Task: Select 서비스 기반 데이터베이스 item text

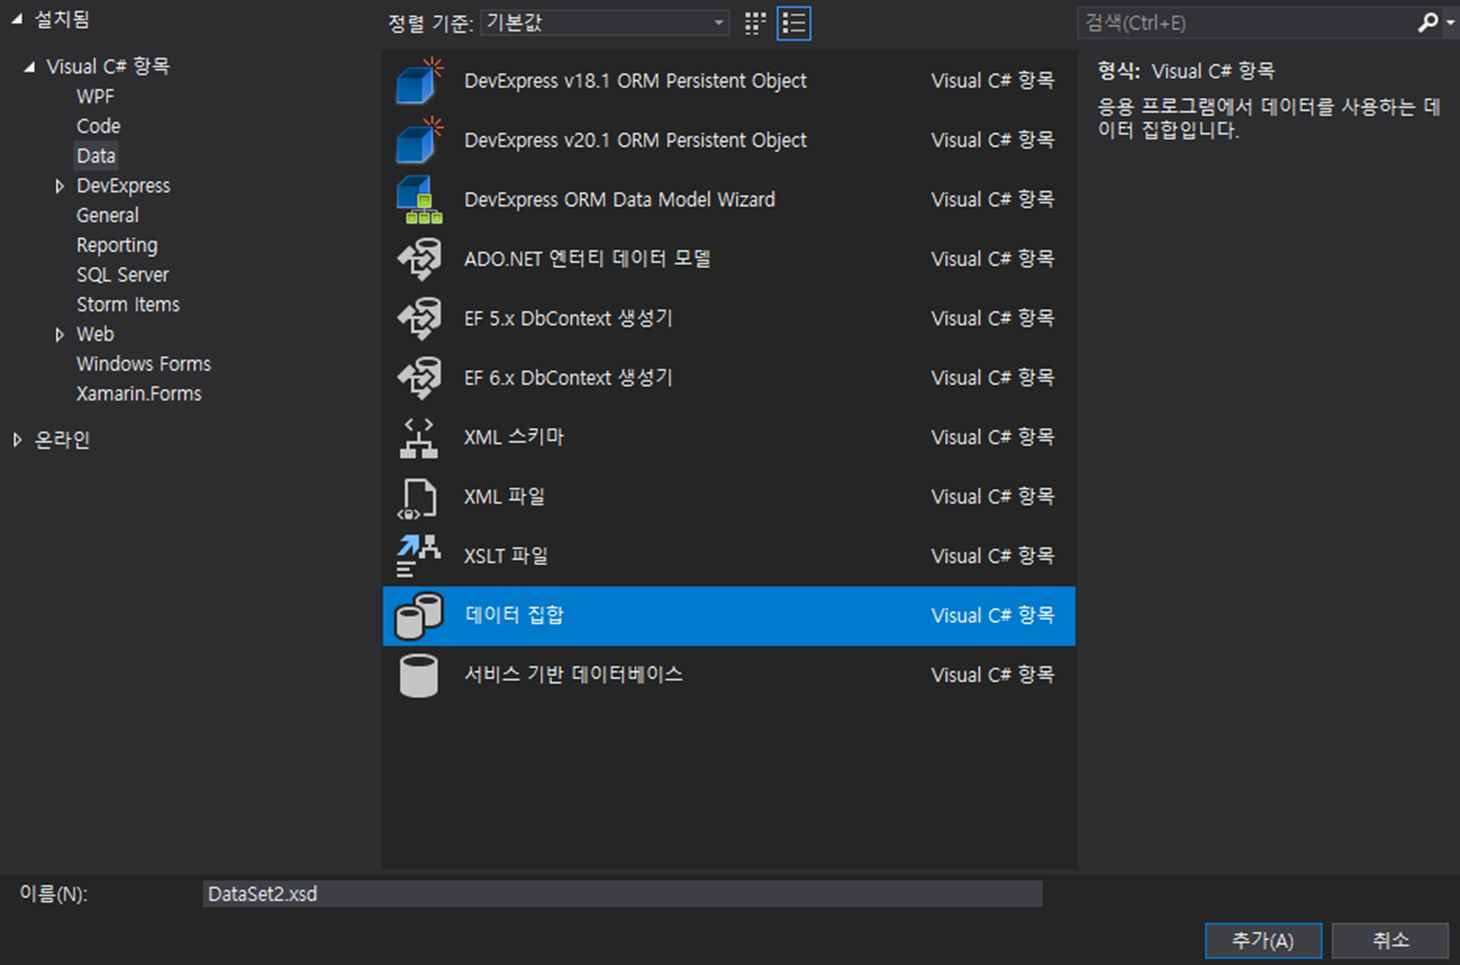Action: click(x=573, y=675)
